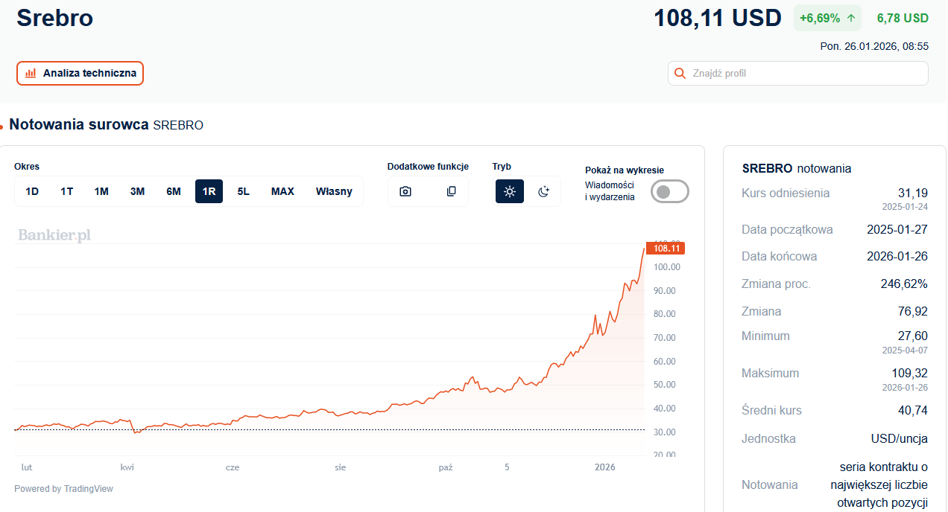This screenshot has width=948, height=512.
Task: Take a chart snapshot with camera icon
Action: click(x=405, y=192)
